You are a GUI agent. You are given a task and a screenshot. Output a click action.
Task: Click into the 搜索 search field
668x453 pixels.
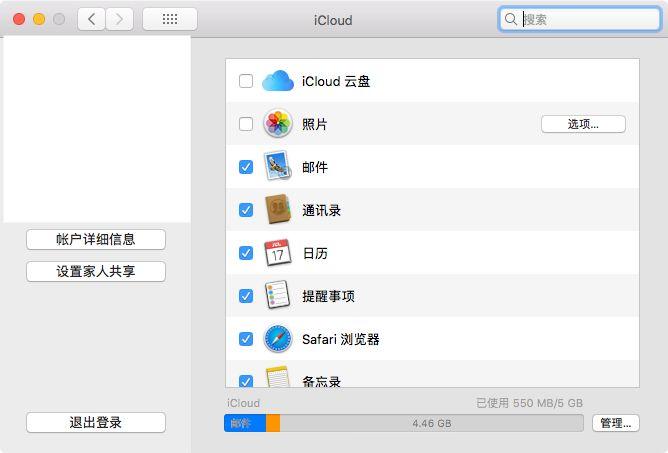(x=579, y=19)
